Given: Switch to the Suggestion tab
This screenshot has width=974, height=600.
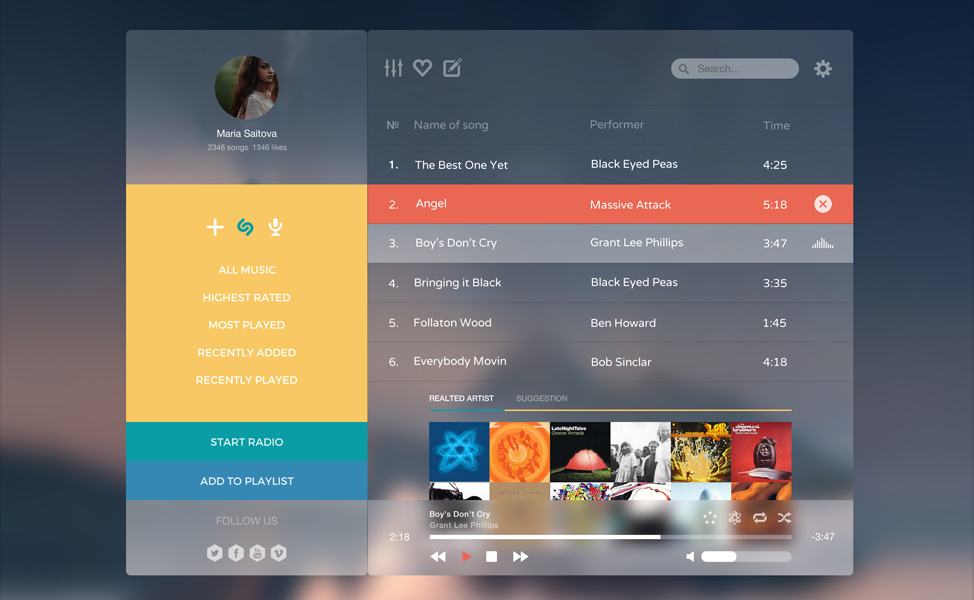Looking at the screenshot, I should tap(542, 398).
